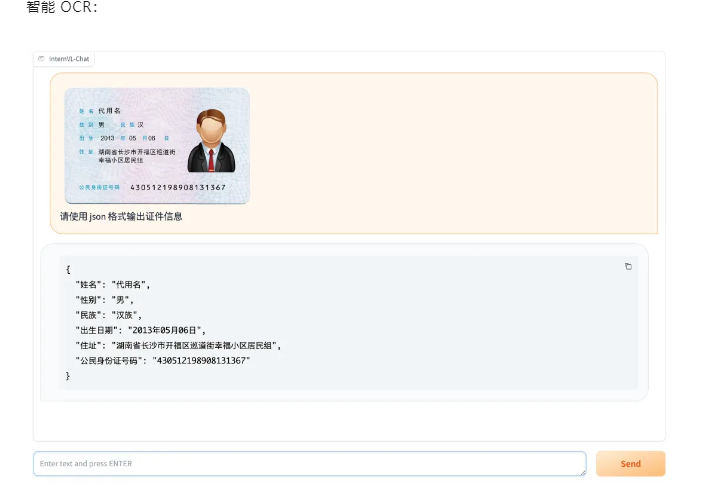This screenshot has width=720, height=488.
Task: Click the text box resize handle
Action: tap(581, 471)
